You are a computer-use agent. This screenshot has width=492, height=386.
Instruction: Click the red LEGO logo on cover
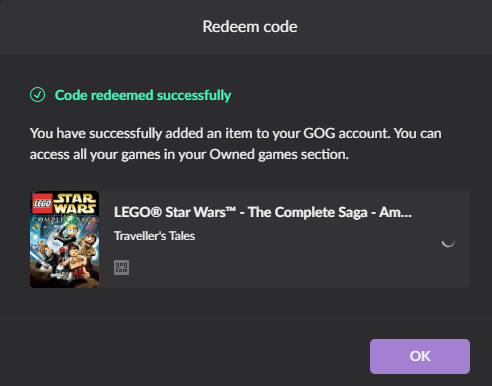42,203
